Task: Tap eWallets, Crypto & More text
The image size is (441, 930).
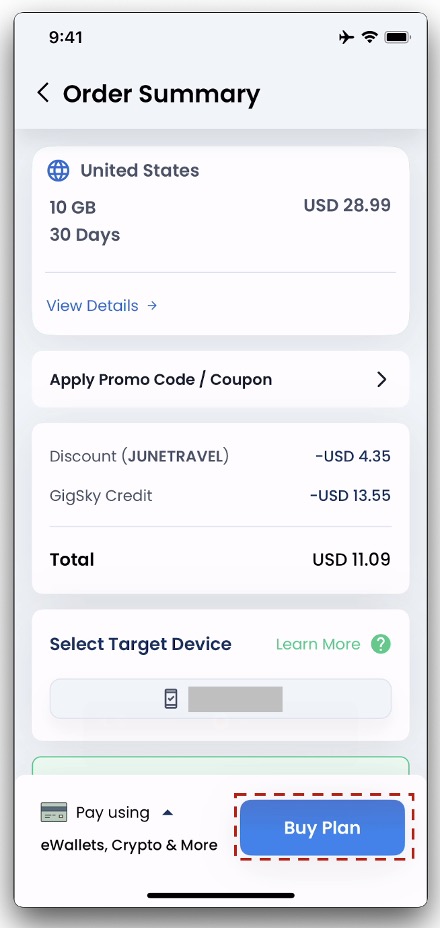Action: point(129,845)
